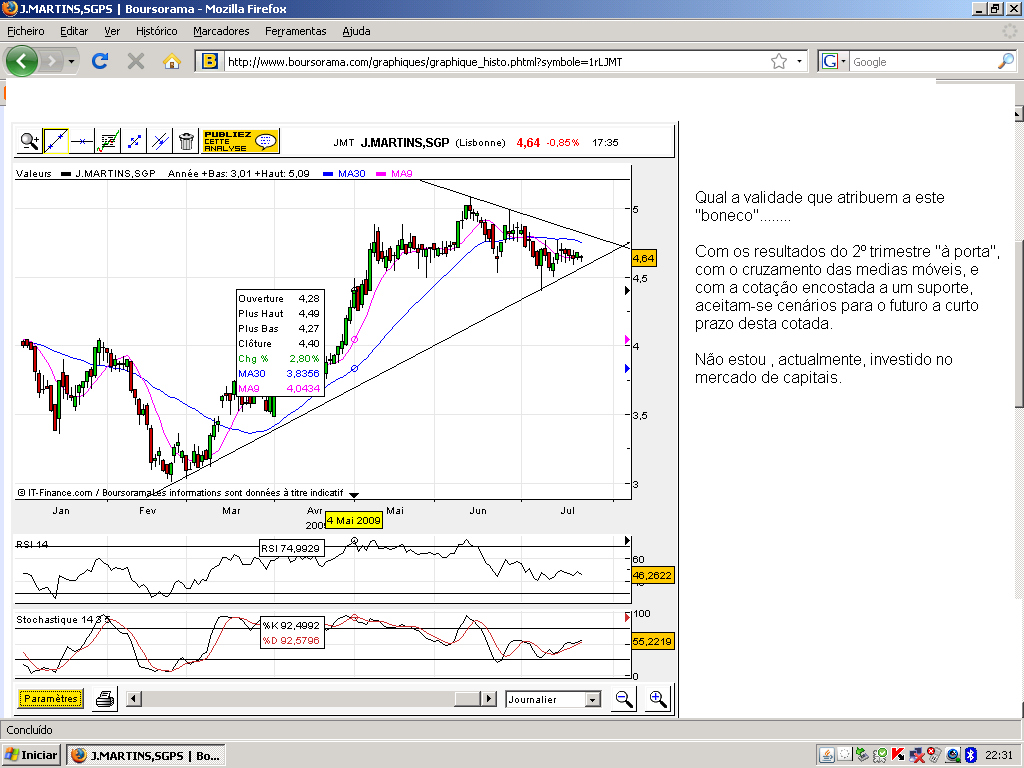Click the Stochastique 14 3 5 indicator label
This screenshot has height=768, width=1024.
63,620
